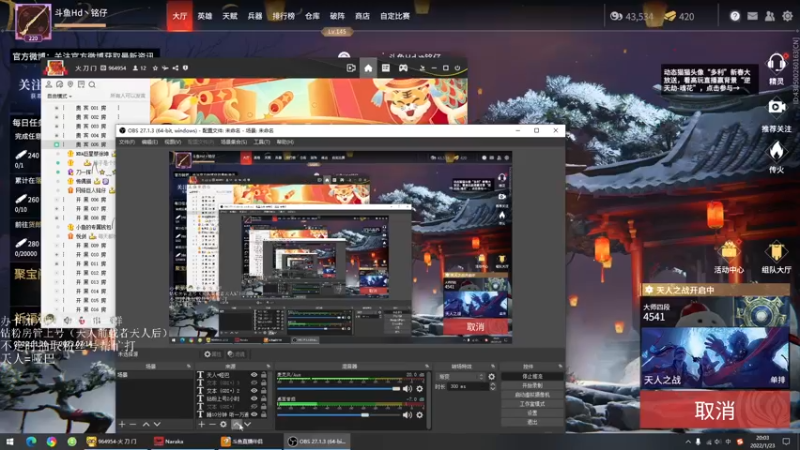This screenshot has height=450, width=800.
Task: Open source properties gear below sources list
Action: point(223,424)
